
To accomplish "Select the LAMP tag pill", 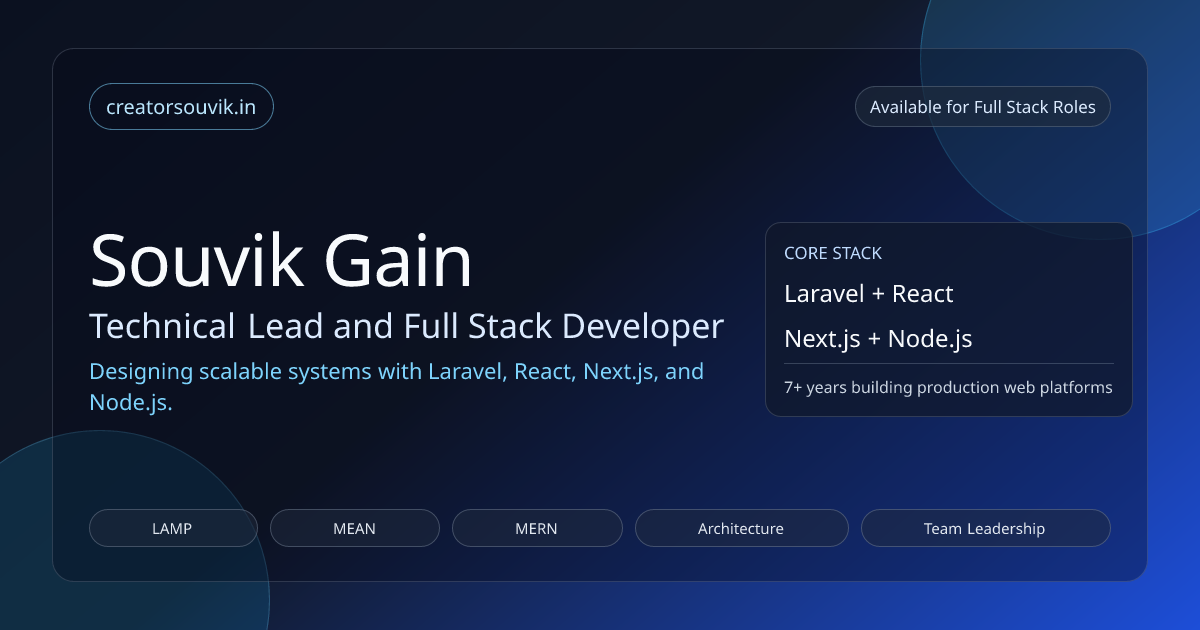I will click(x=173, y=528).
